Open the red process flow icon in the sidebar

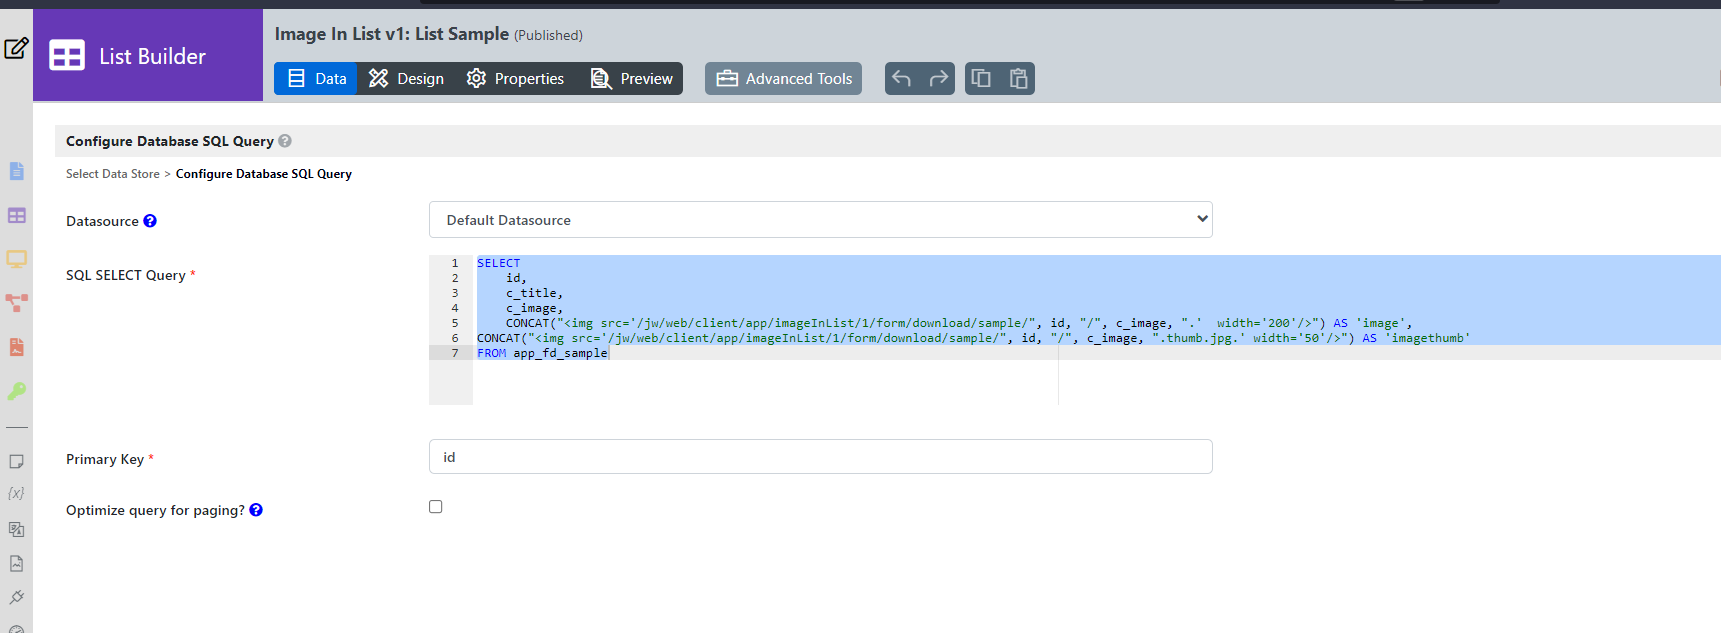[x=16, y=302]
